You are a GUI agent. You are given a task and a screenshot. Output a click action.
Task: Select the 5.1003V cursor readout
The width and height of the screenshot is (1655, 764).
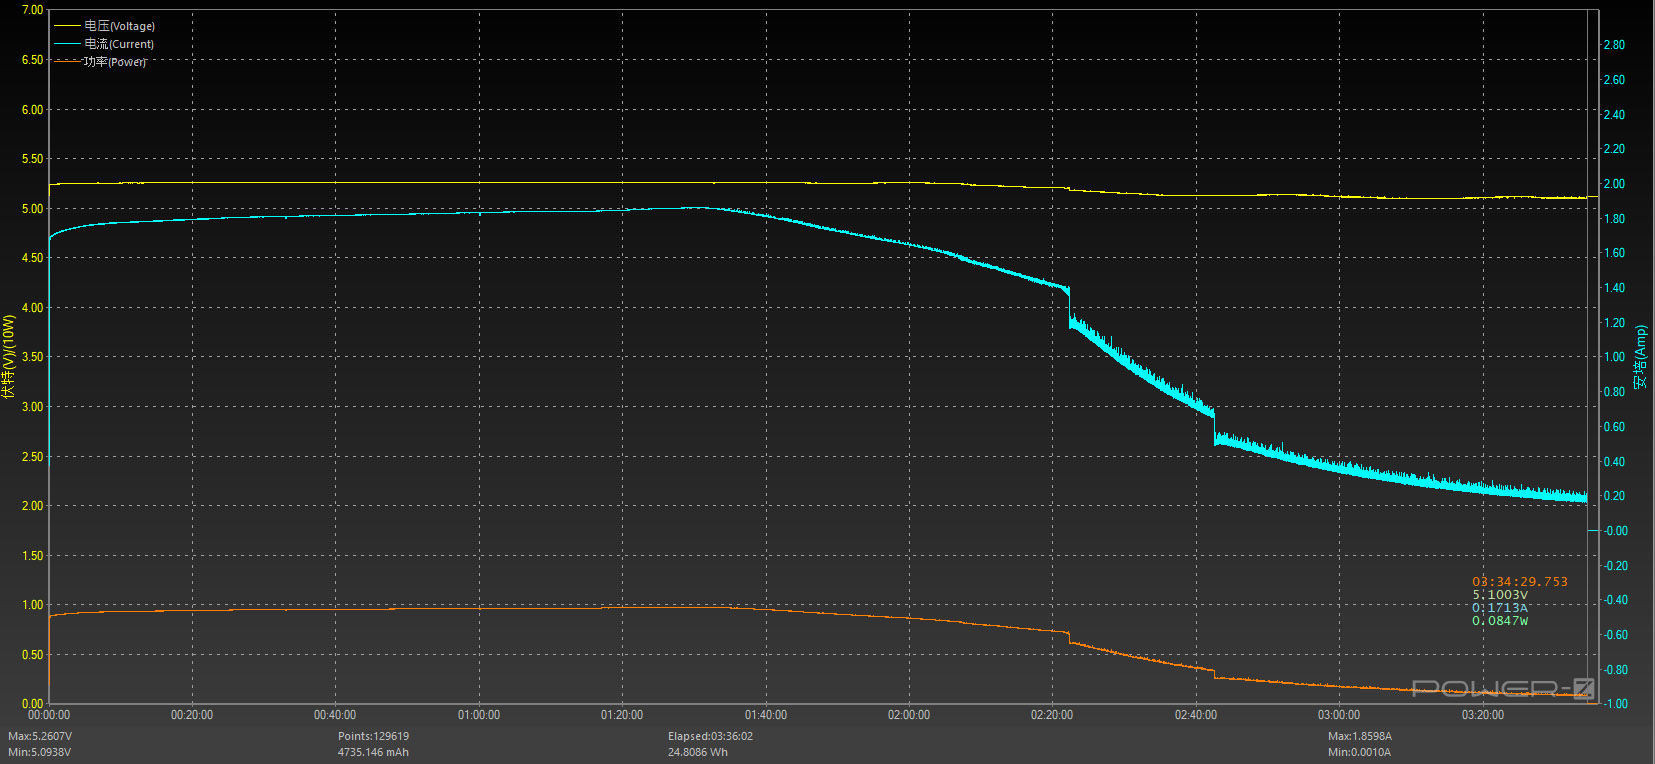coord(1500,595)
